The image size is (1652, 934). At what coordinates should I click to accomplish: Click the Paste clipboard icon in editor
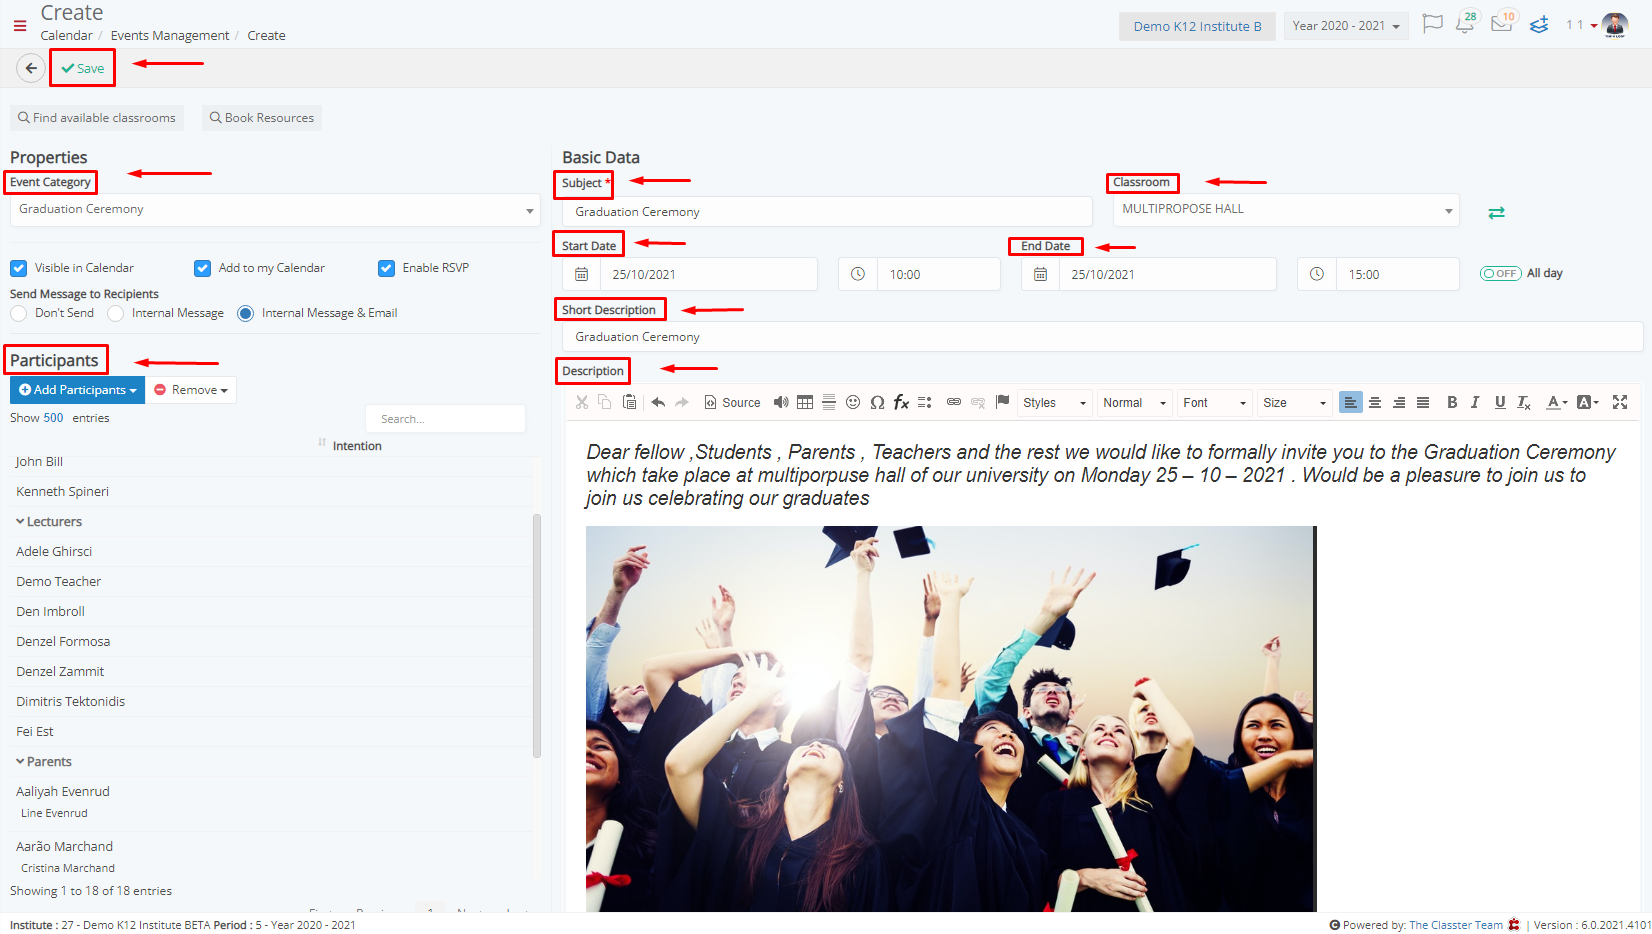(629, 402)
